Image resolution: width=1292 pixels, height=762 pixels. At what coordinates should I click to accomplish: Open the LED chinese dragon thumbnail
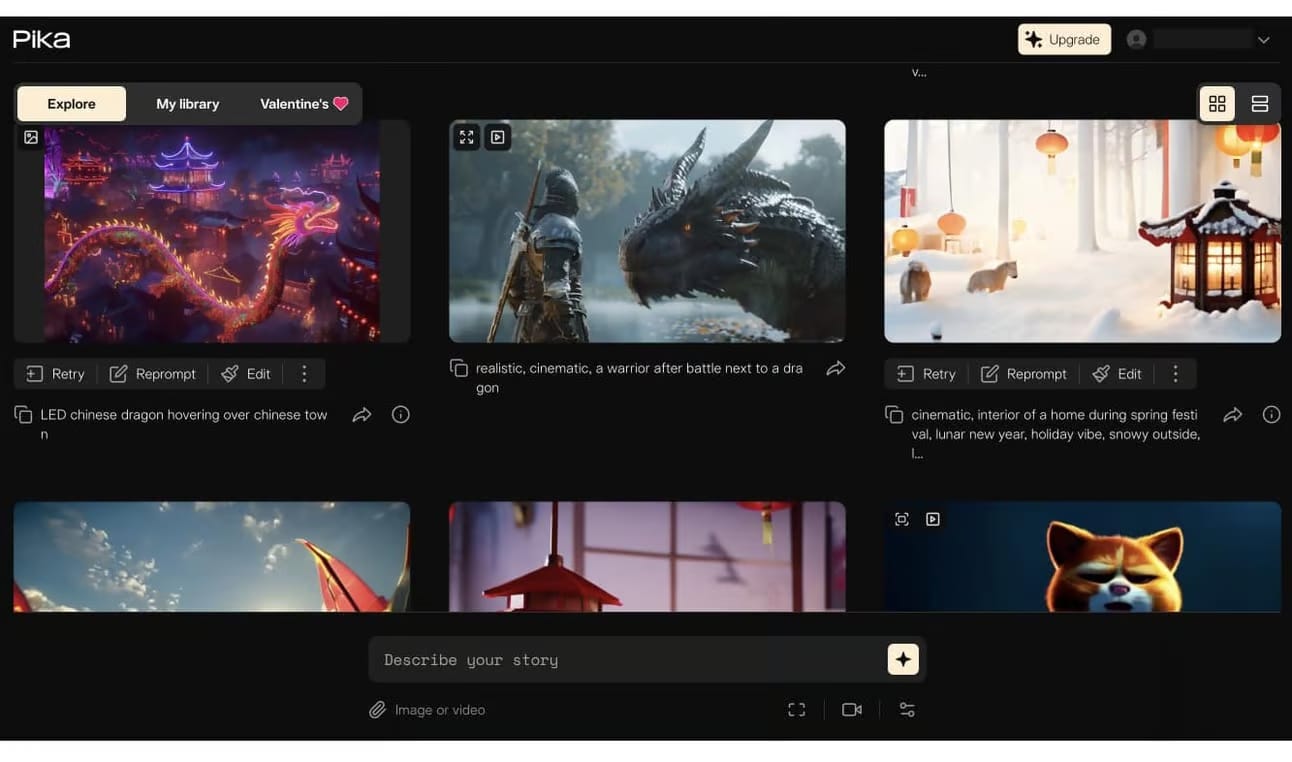[212, 231]
